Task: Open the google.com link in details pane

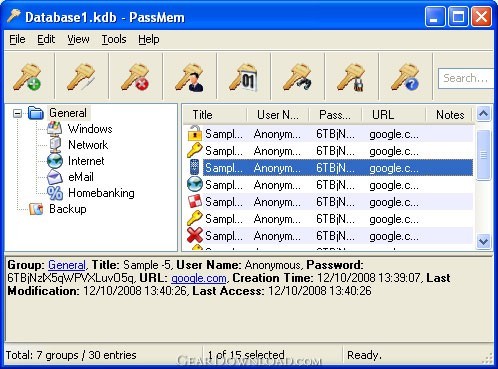Action: tap(199, 278)
